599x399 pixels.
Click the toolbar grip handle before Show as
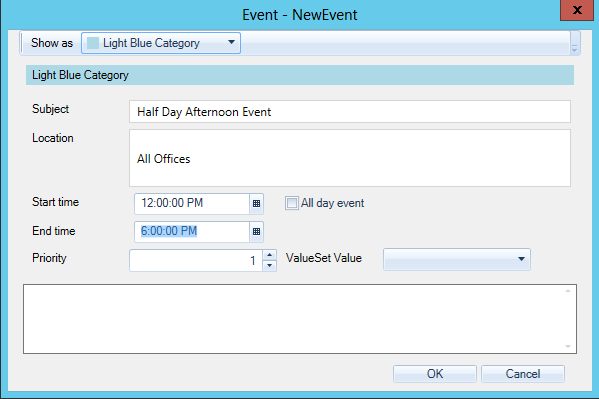(x=23, y=43)
